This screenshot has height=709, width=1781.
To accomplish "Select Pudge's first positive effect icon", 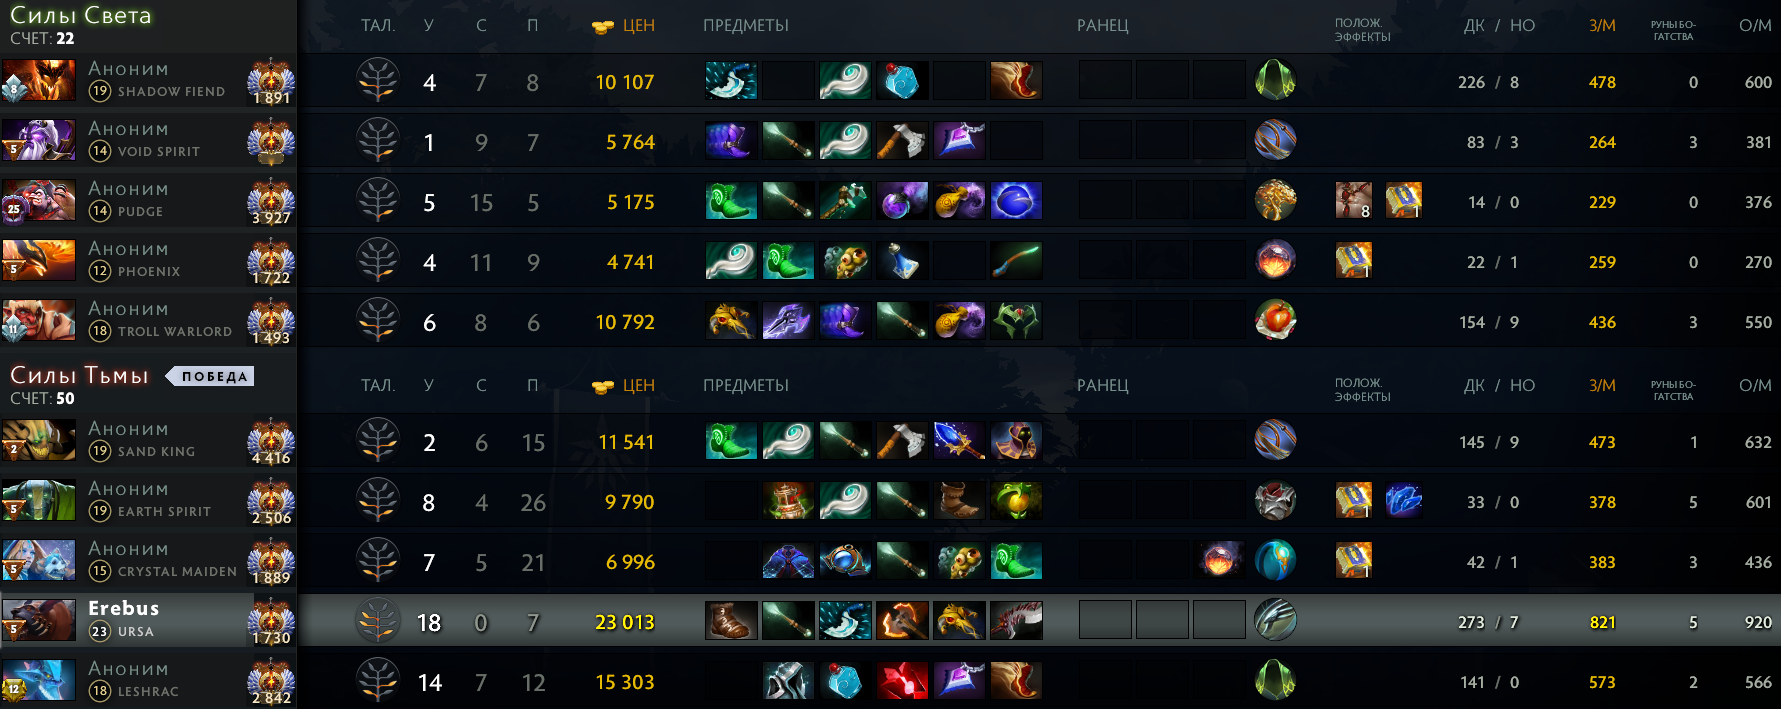I will 1354,200.
